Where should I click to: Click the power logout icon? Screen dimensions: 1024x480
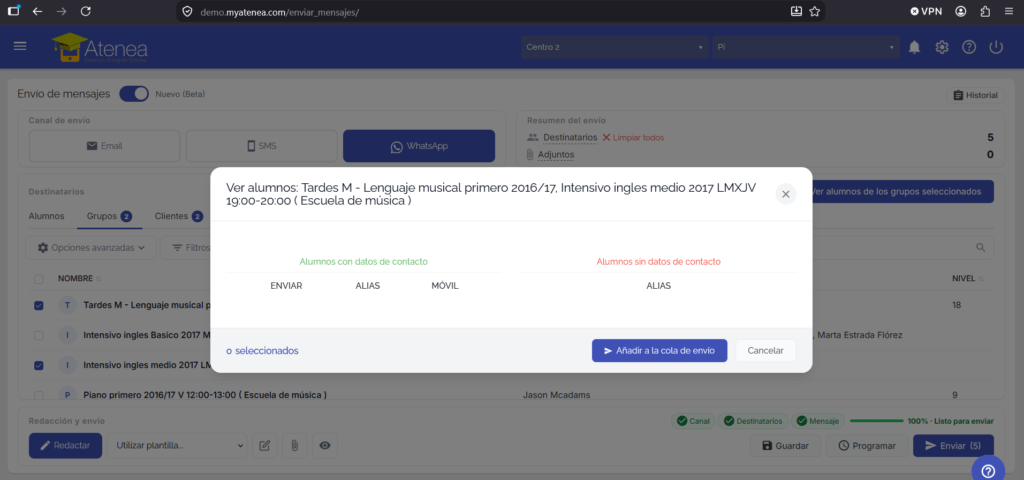[996, 47]
